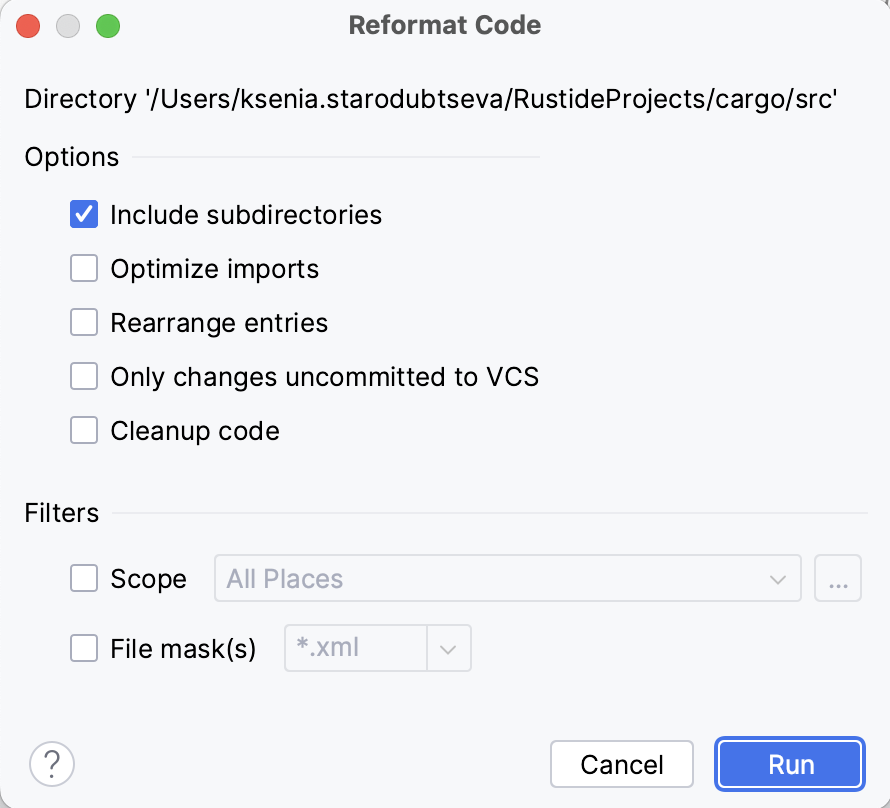Select the Scope label text

148,578
